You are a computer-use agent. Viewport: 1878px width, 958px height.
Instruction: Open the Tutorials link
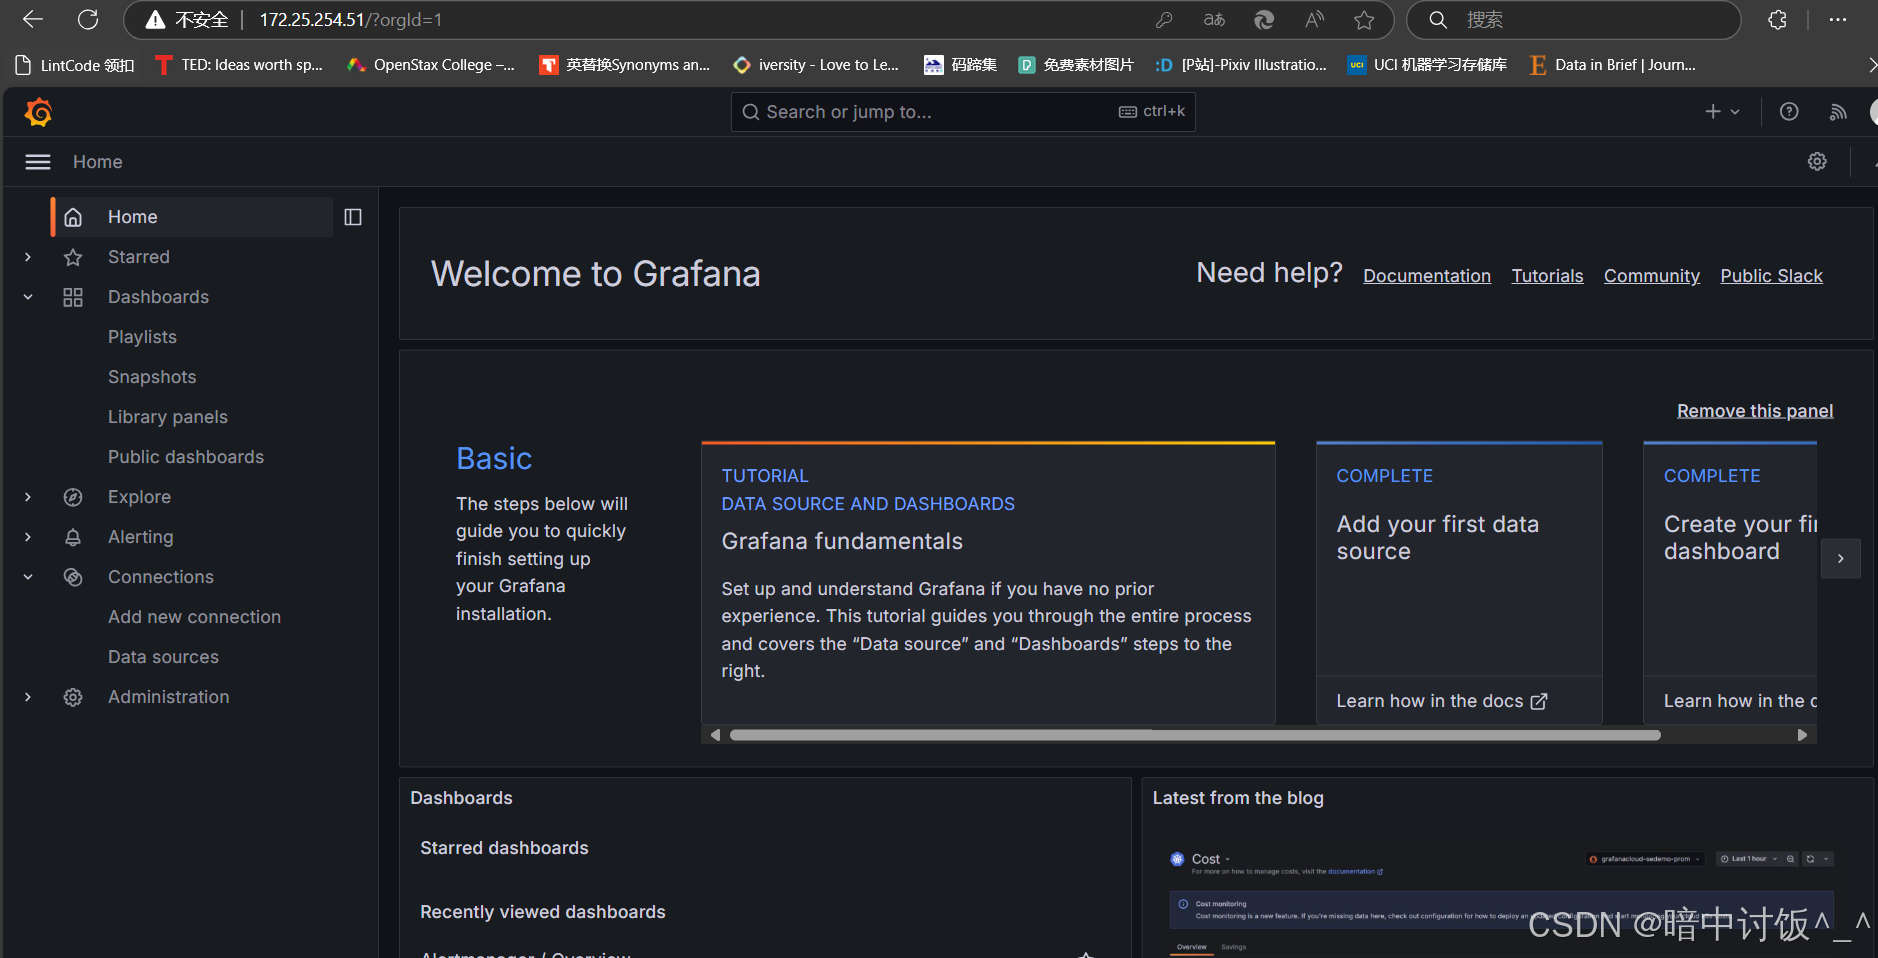tap(1547, 276)
